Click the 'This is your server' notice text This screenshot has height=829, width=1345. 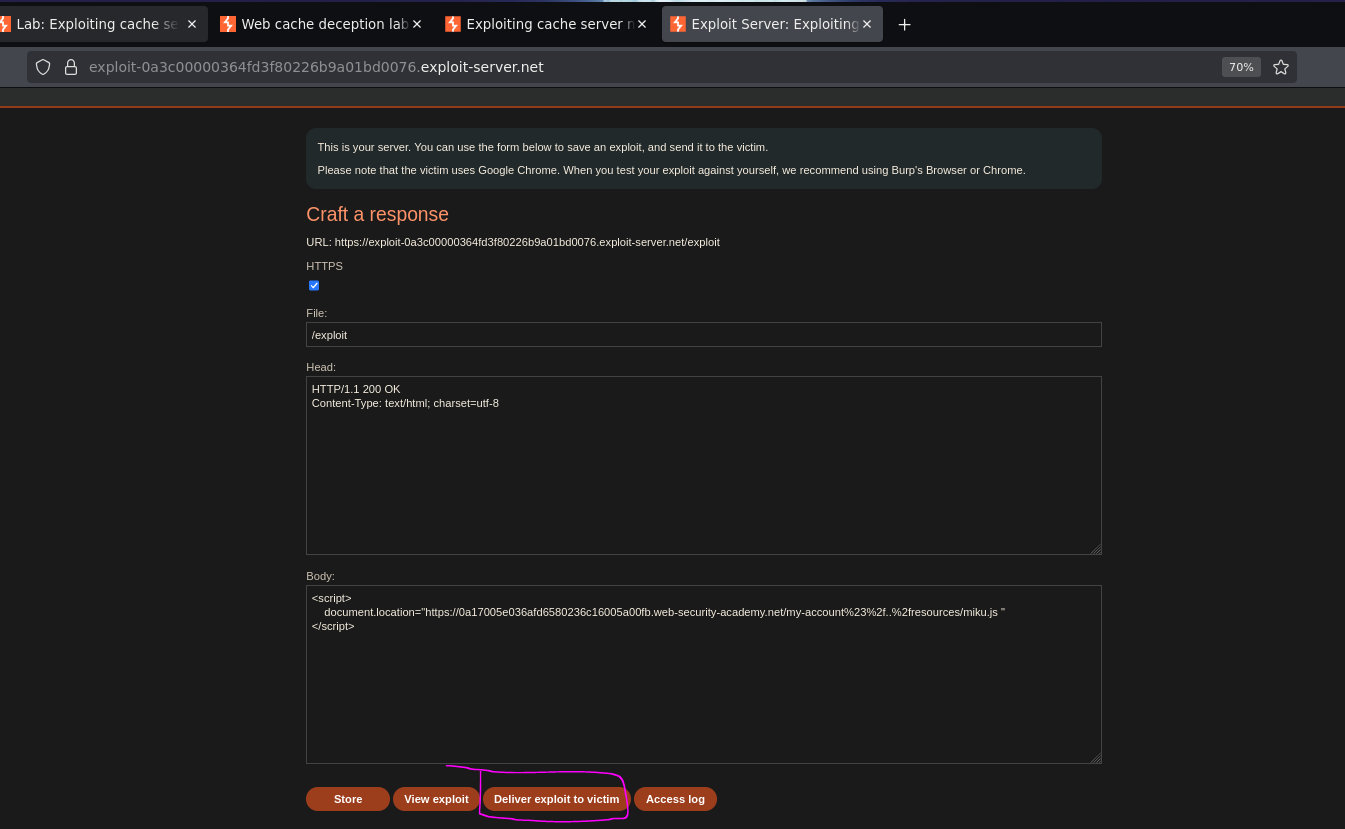[543, 147]
